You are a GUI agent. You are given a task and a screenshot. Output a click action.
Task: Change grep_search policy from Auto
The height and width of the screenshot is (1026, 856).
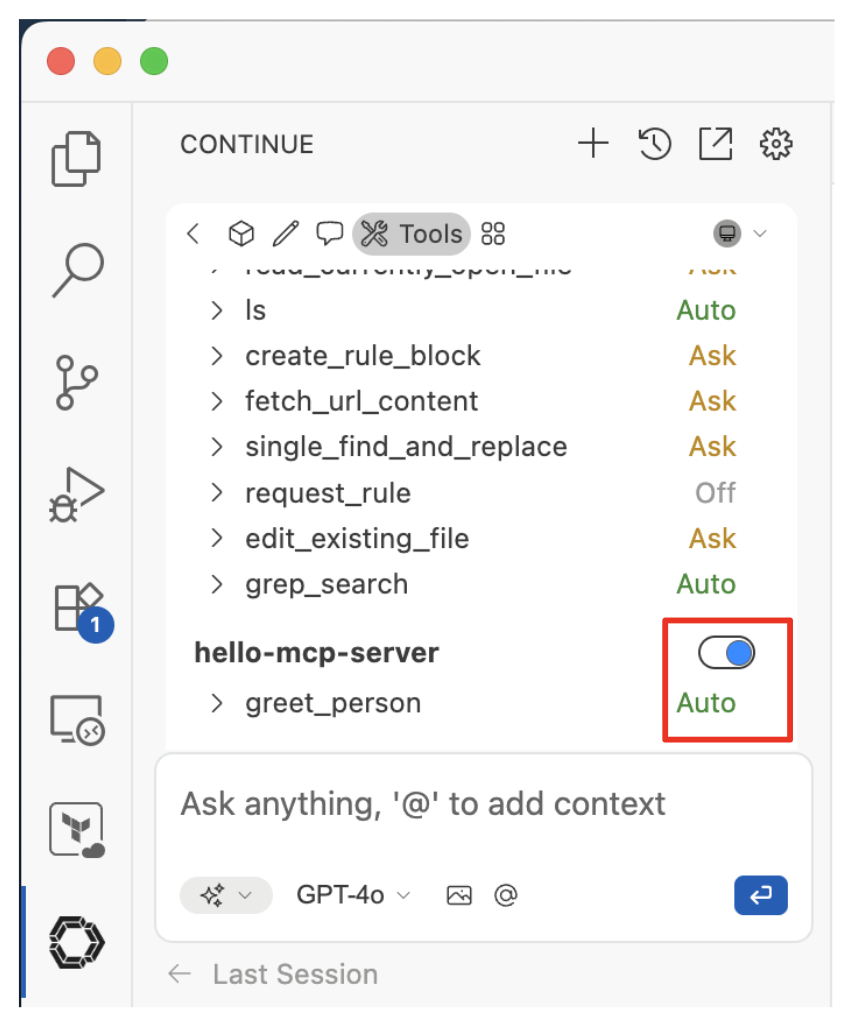(x=705, y=584)
